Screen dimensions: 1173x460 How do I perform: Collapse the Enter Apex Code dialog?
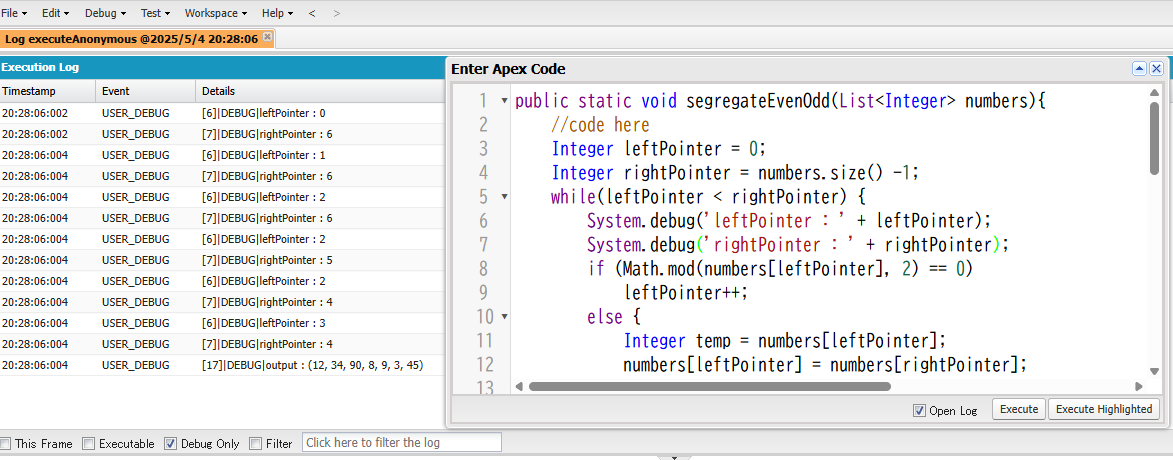click(1139, 69)
